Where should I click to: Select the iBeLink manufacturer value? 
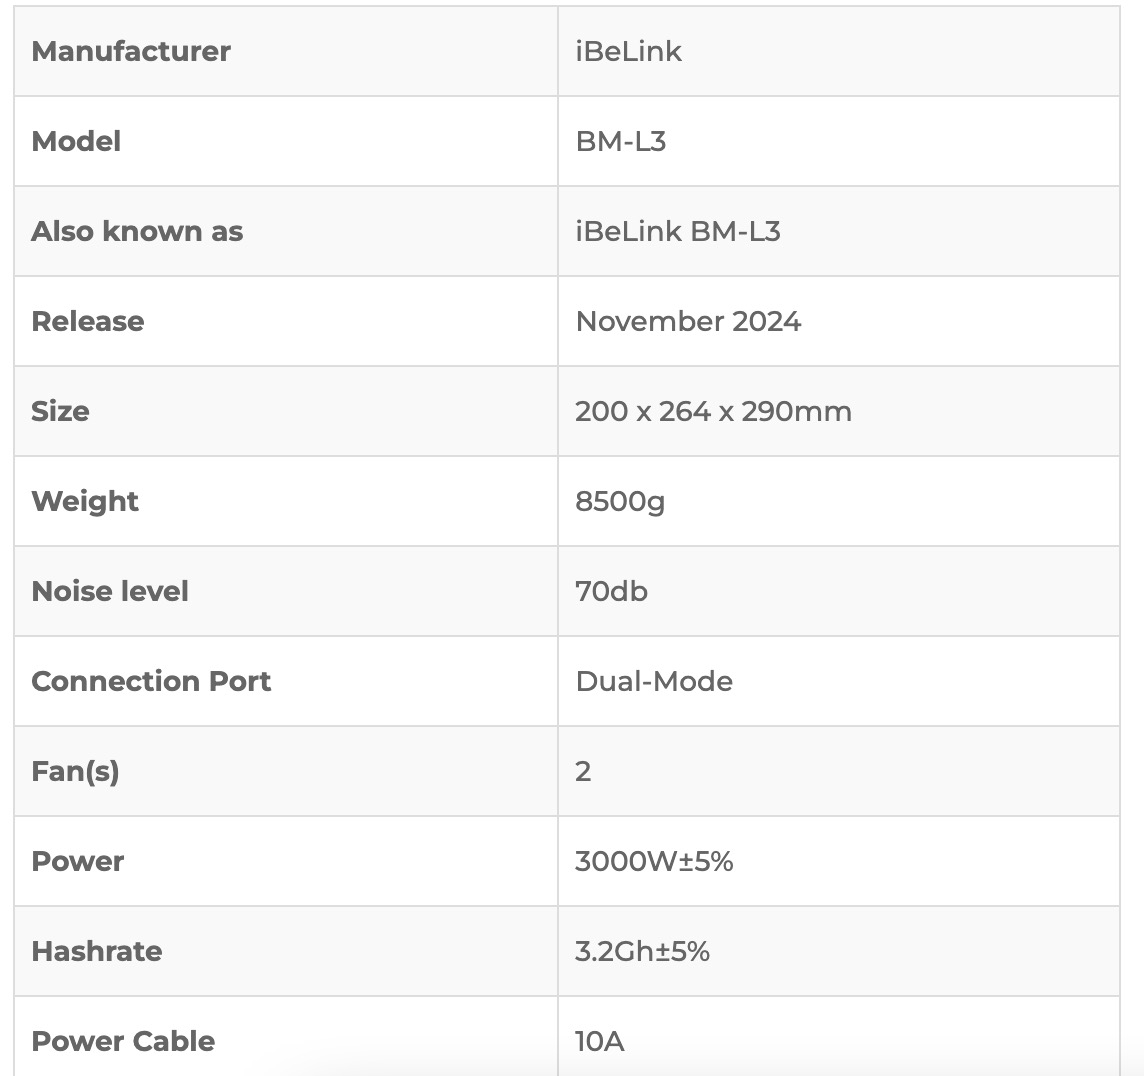coord(628,51)
